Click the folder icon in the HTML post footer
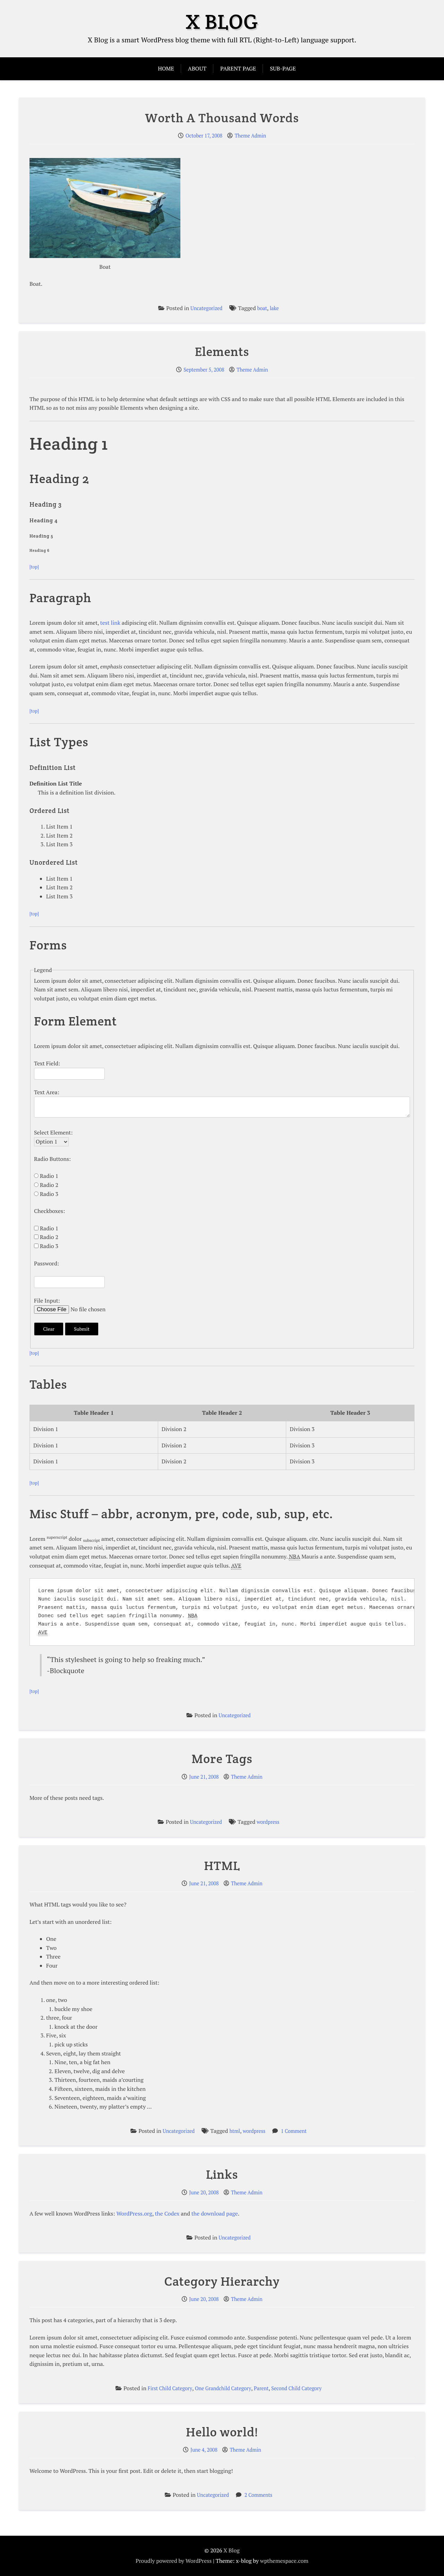The image size is (444, 2576). point(134,2131)
